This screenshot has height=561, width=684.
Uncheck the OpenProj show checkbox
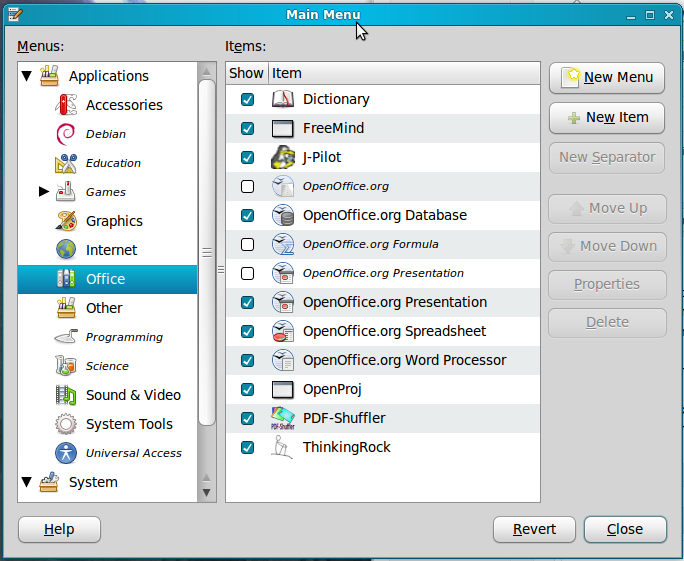pyautogui.click(x=247, y=390)
